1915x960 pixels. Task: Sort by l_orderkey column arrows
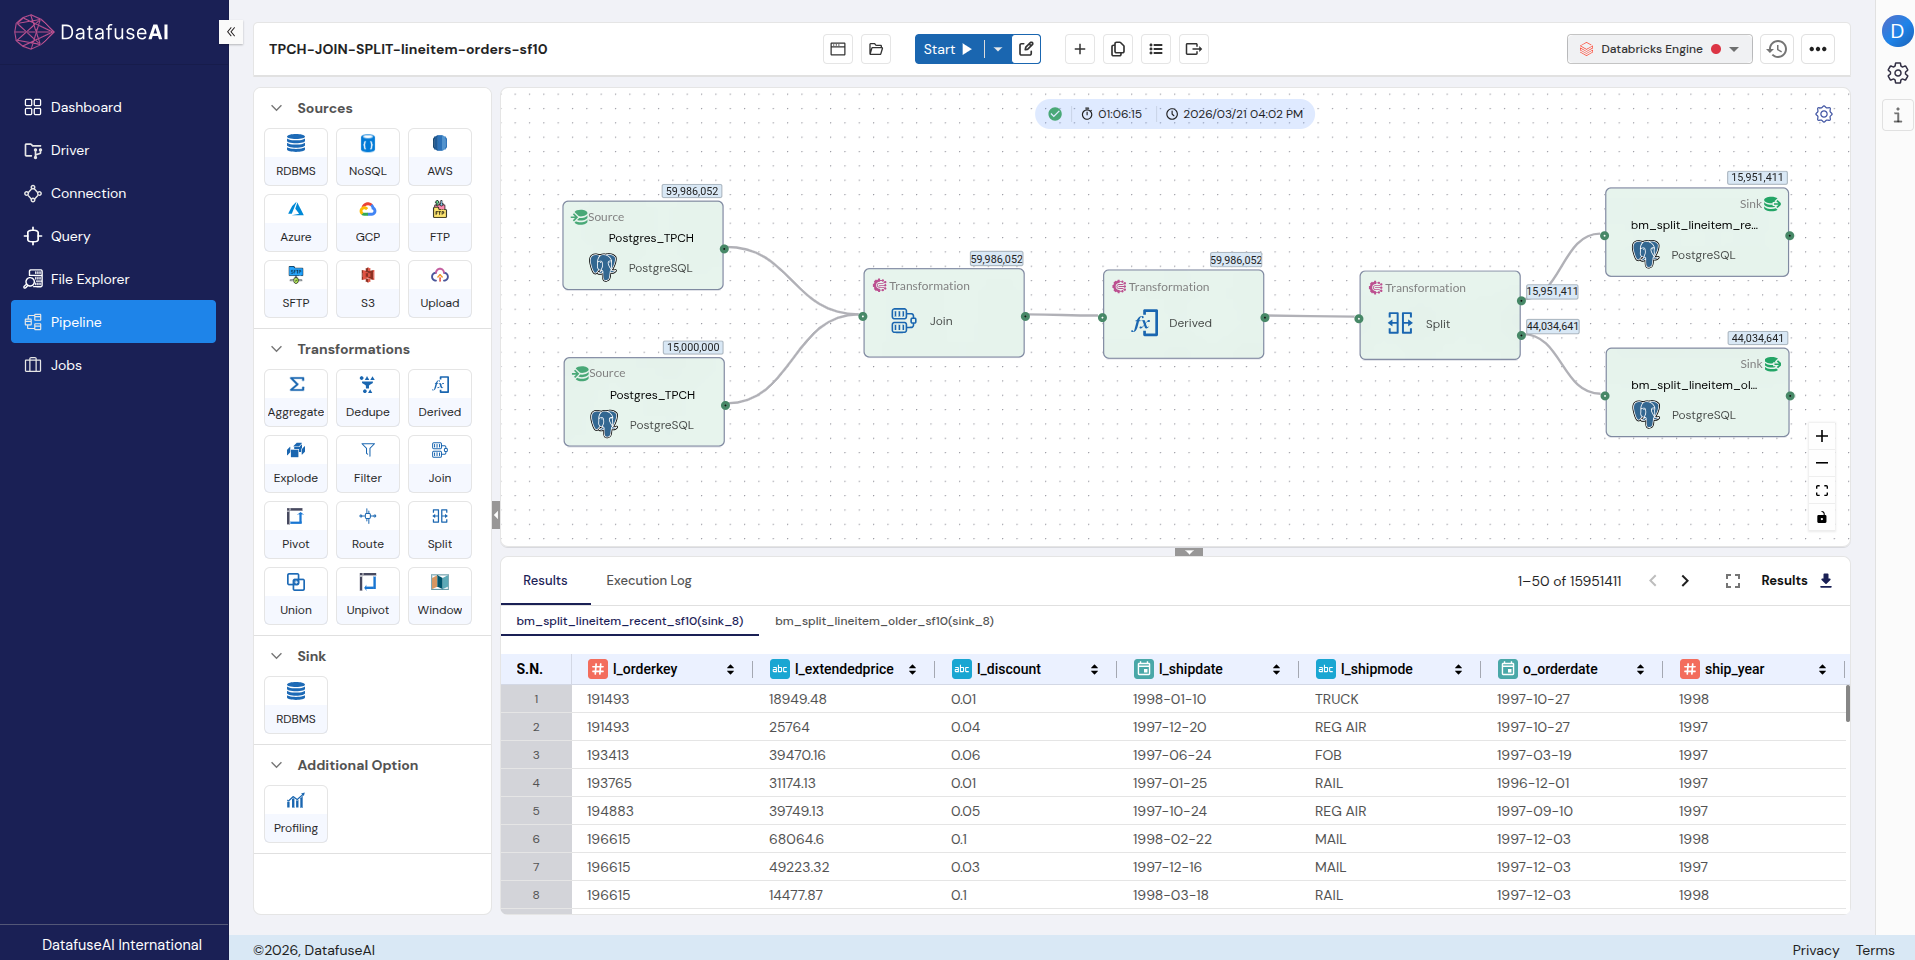[730, 669]
